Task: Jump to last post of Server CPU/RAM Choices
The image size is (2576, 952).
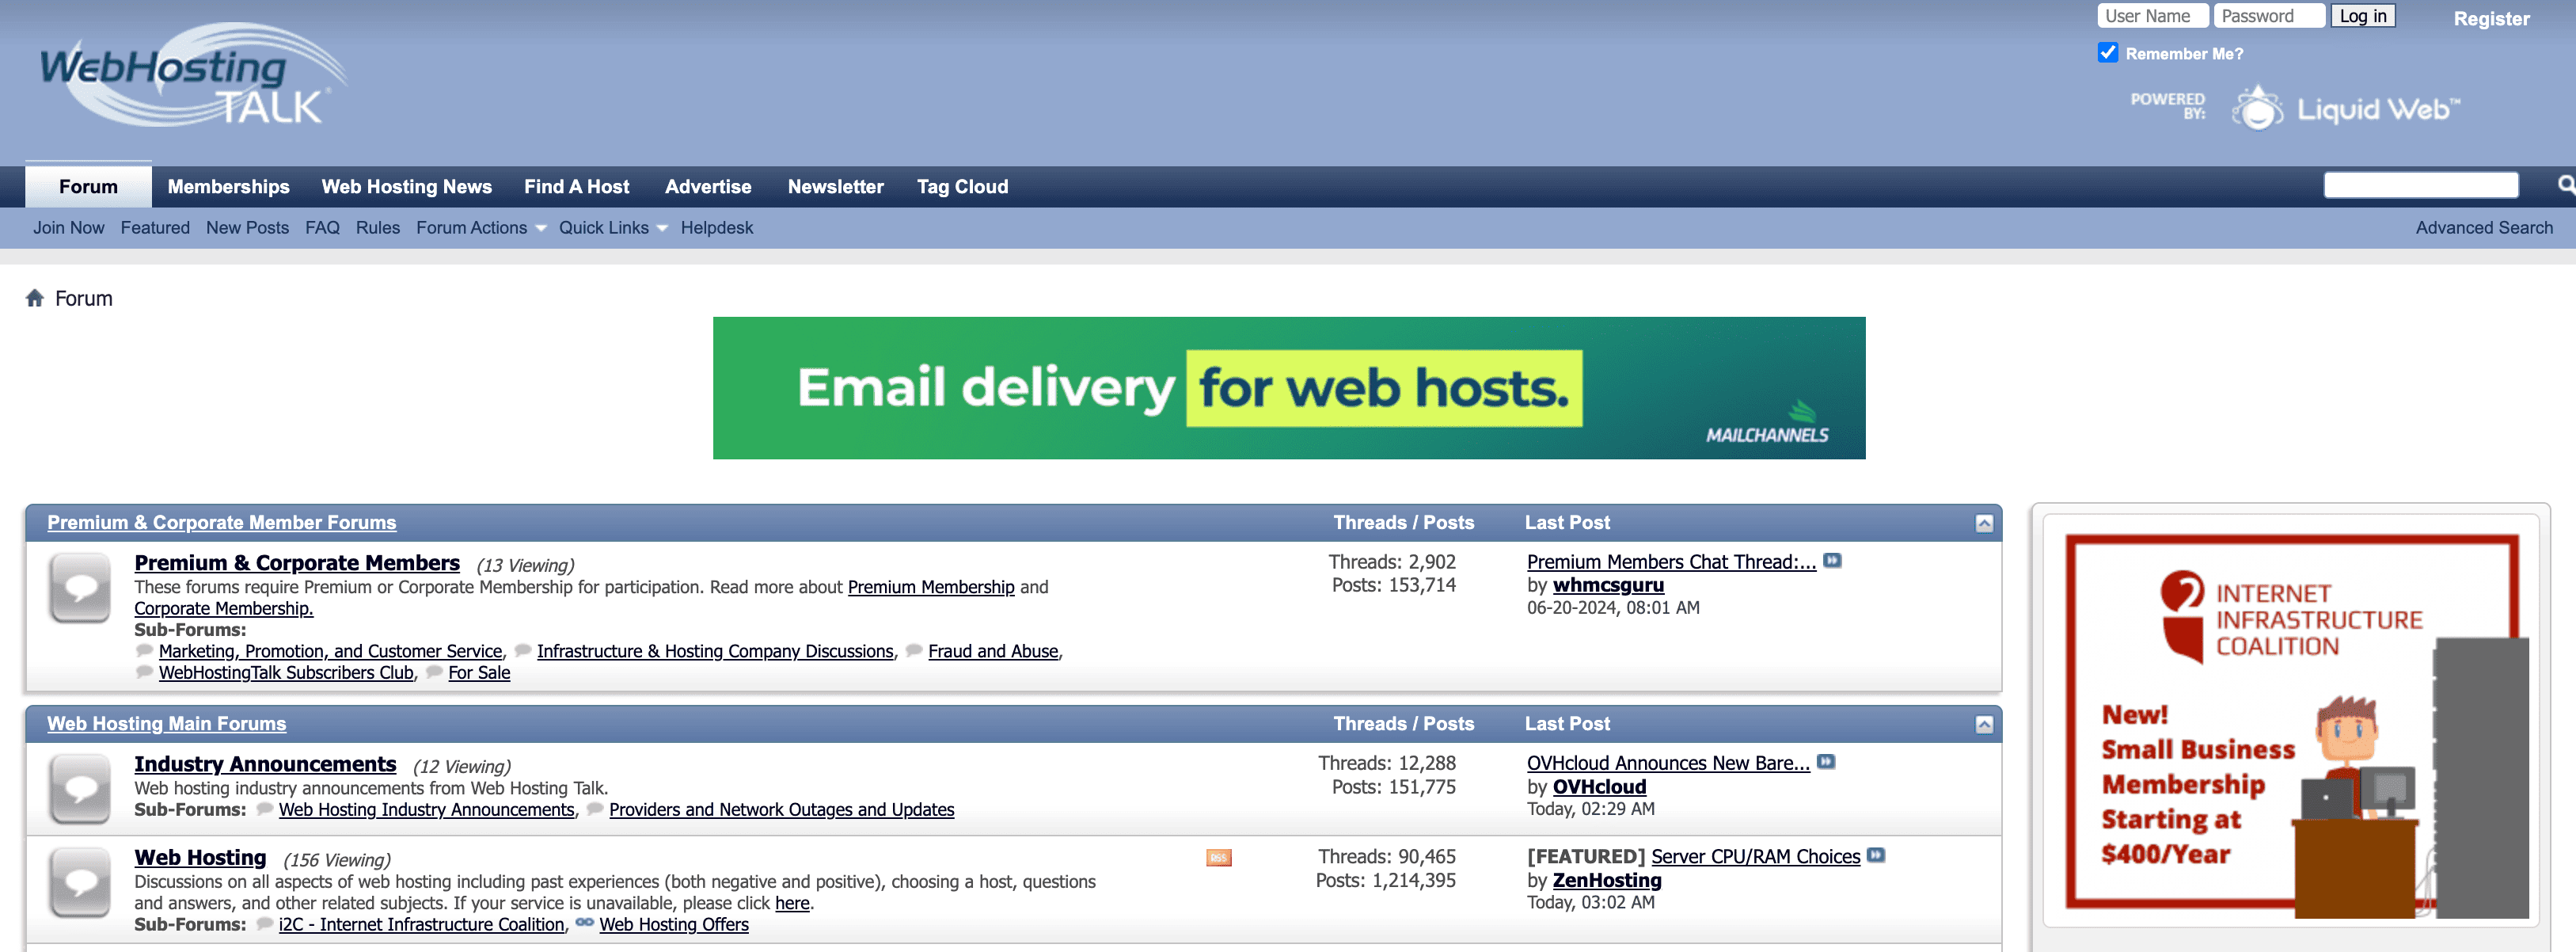Action: coord(1875,855)
